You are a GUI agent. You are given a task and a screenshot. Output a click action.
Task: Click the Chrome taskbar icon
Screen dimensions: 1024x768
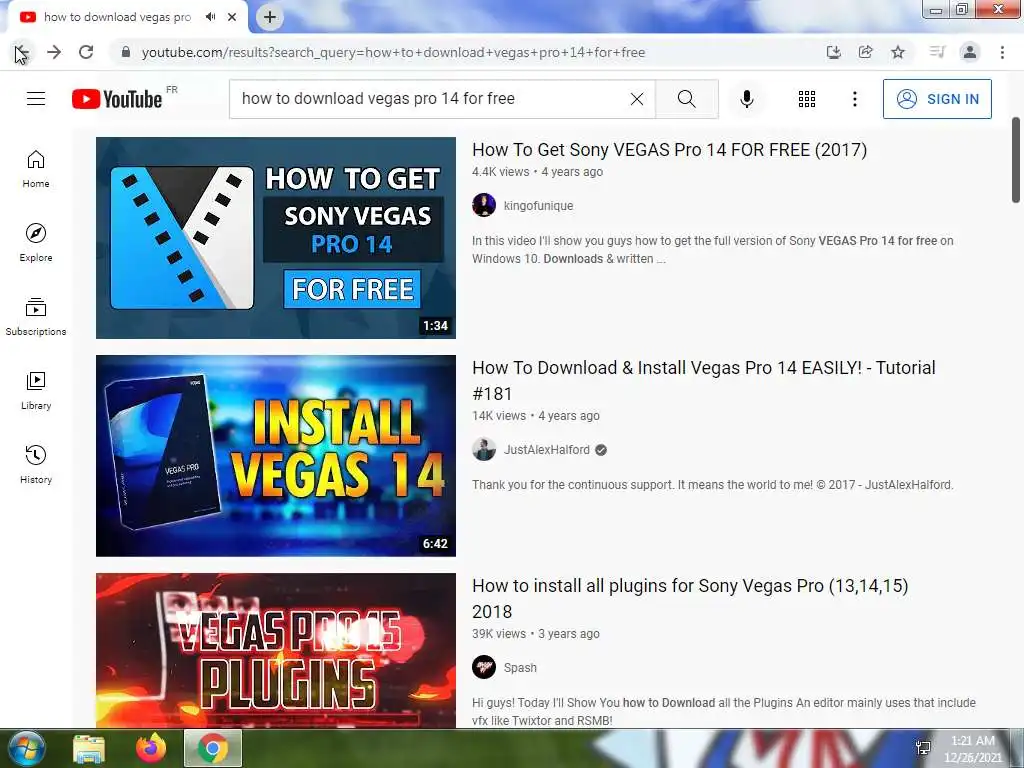pos(213,748)
